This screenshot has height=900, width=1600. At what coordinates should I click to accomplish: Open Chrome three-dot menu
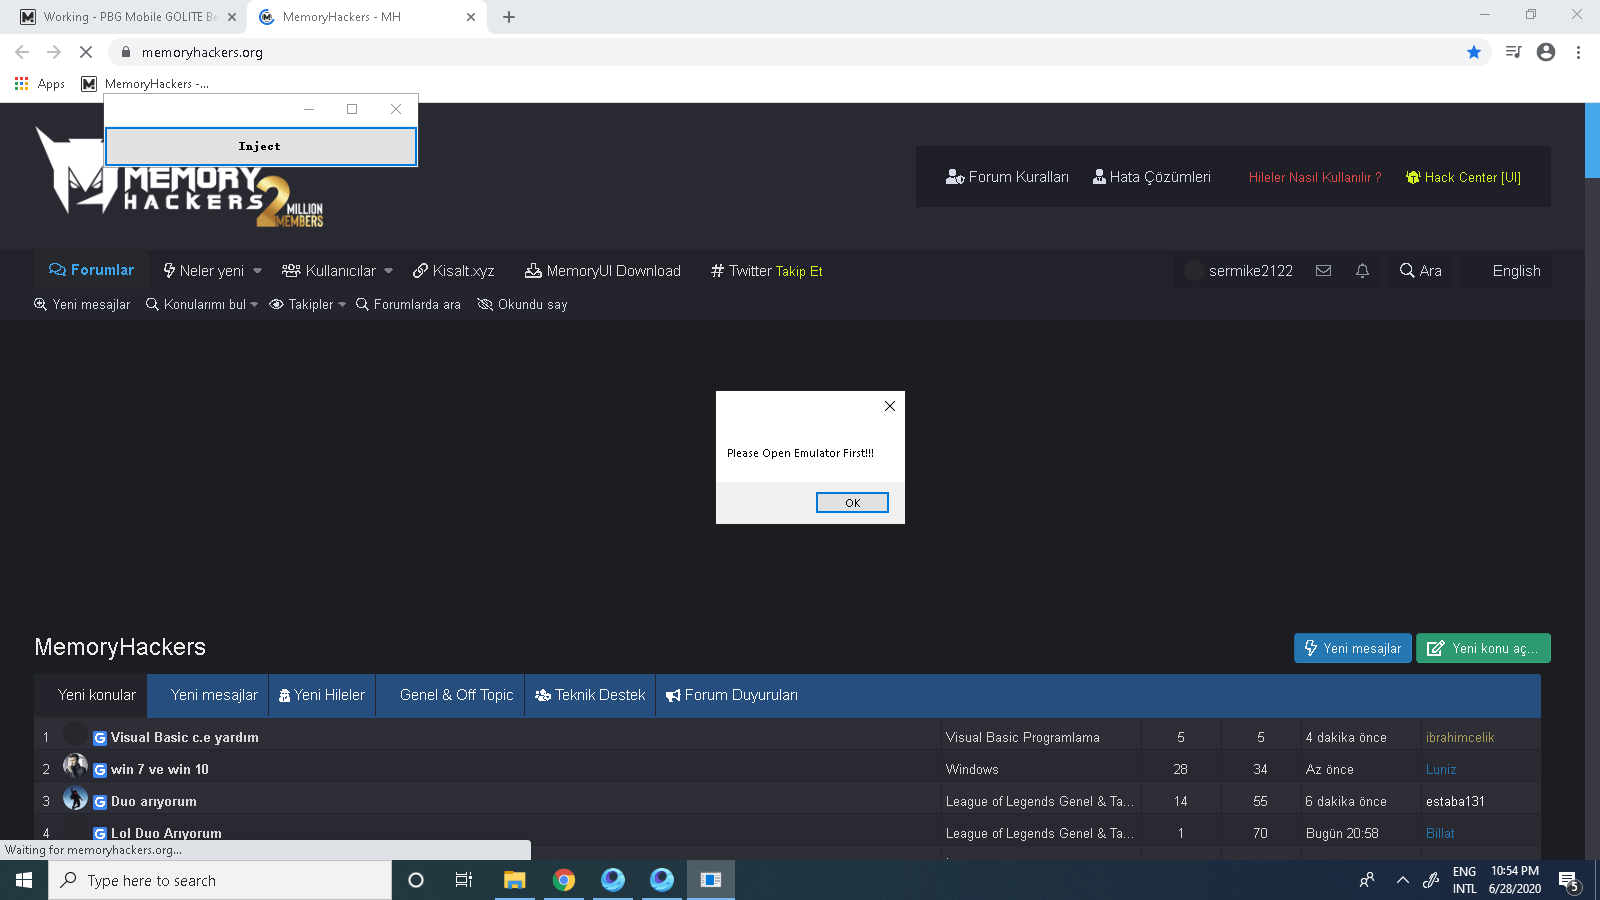coord(1578,52)
